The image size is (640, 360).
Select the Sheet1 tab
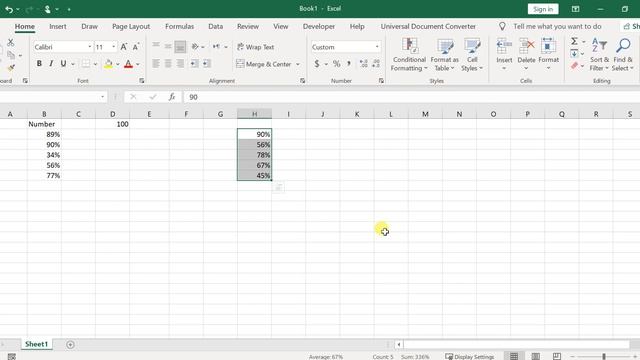click(x=36, y=344)
